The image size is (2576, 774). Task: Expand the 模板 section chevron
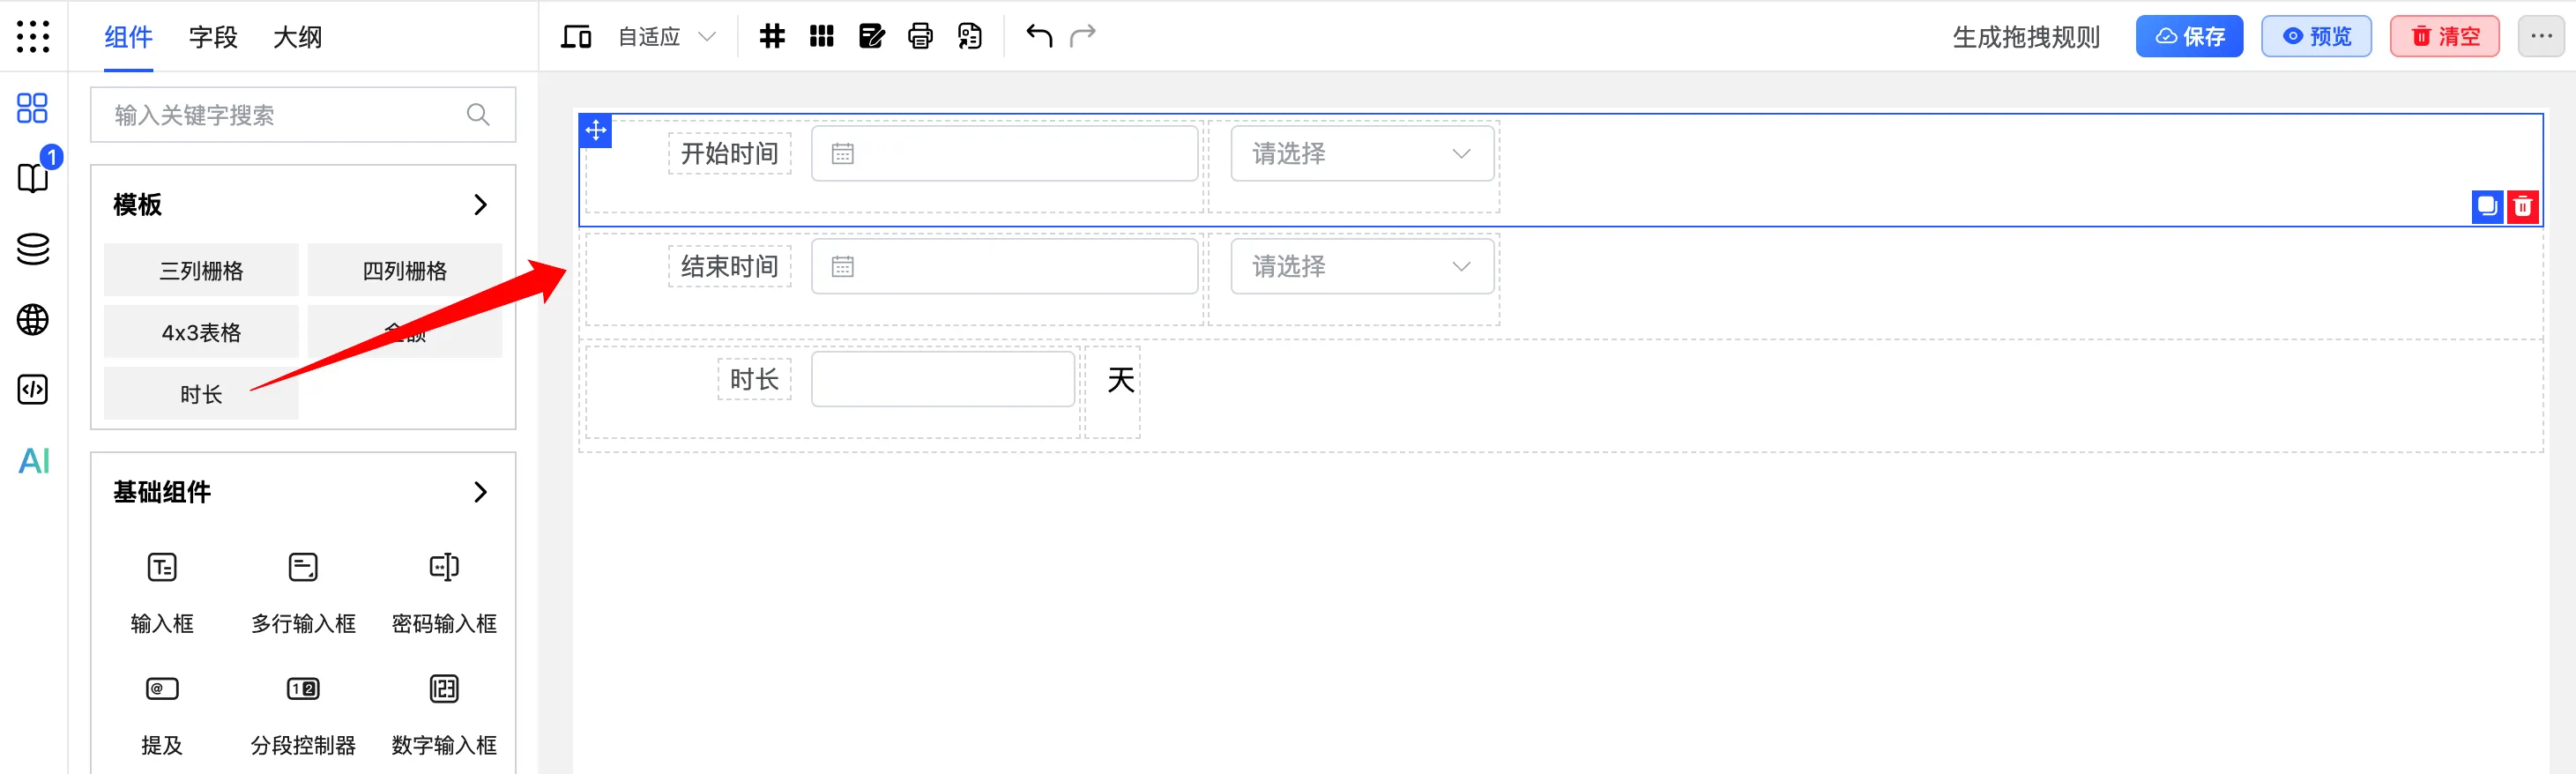point(480,205)
